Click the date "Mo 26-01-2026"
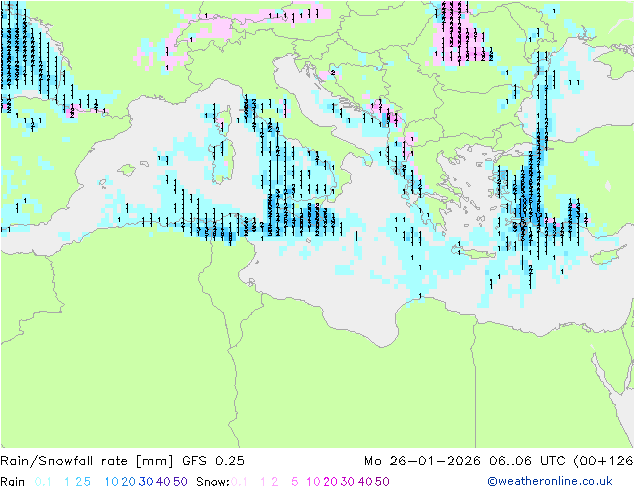The image size is (634, 490). point(422,461)
